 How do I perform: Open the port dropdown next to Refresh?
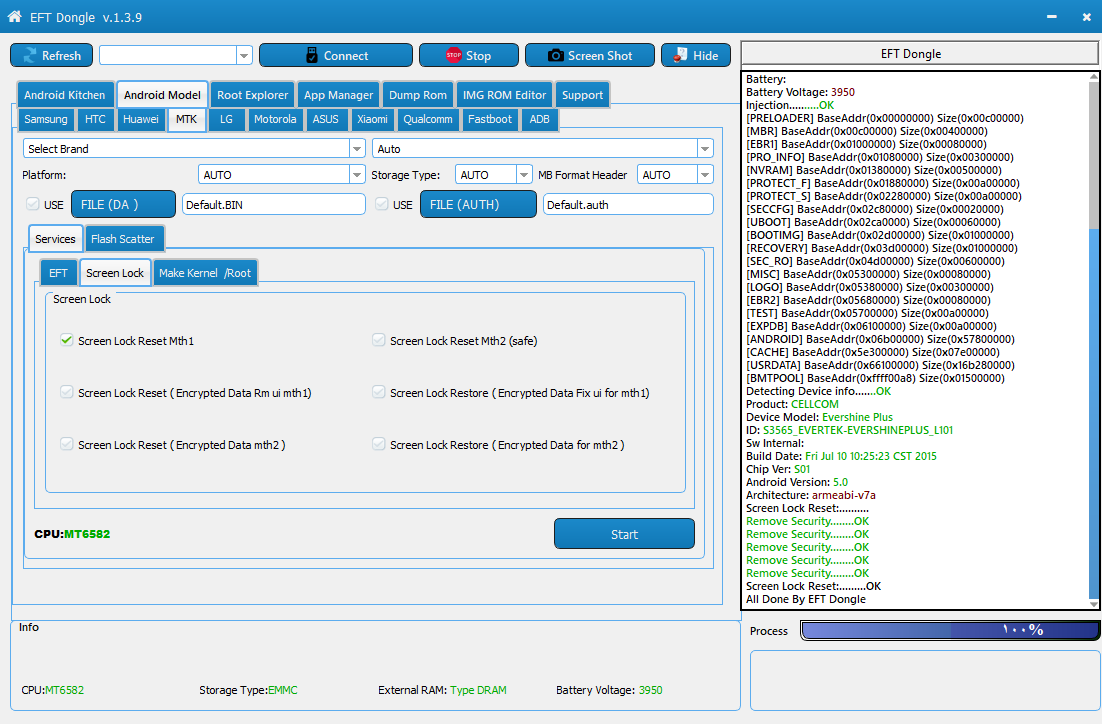(244, 55)
